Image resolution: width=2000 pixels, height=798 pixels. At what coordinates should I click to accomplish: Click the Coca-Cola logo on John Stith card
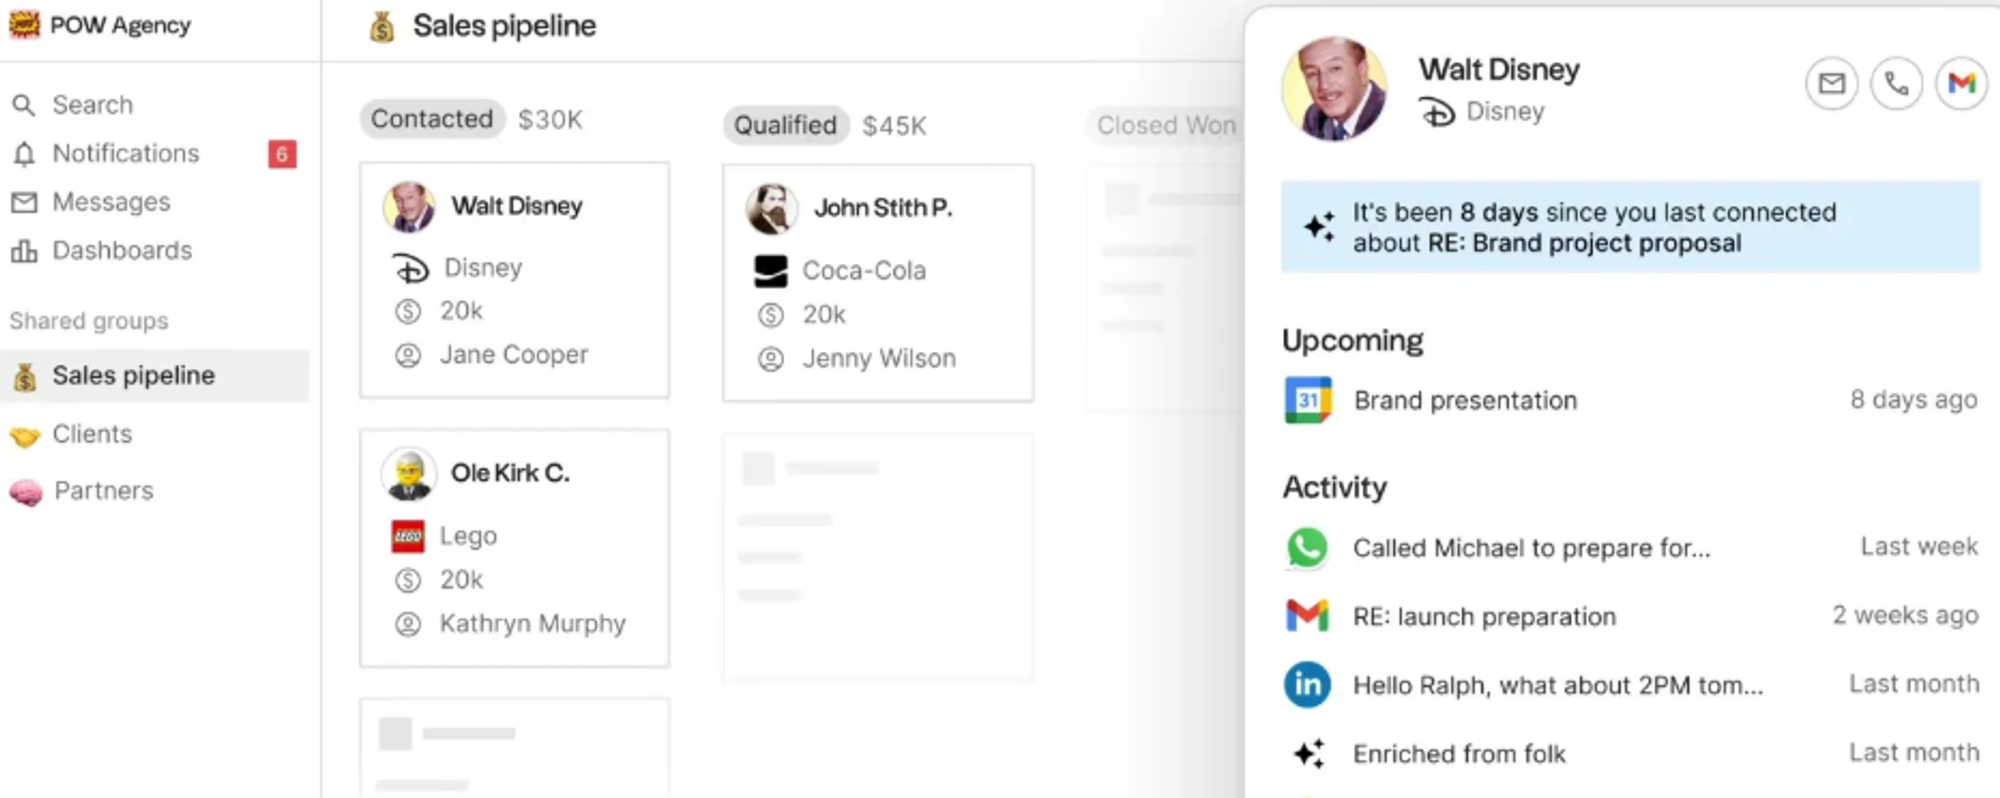tap(771, 271)
